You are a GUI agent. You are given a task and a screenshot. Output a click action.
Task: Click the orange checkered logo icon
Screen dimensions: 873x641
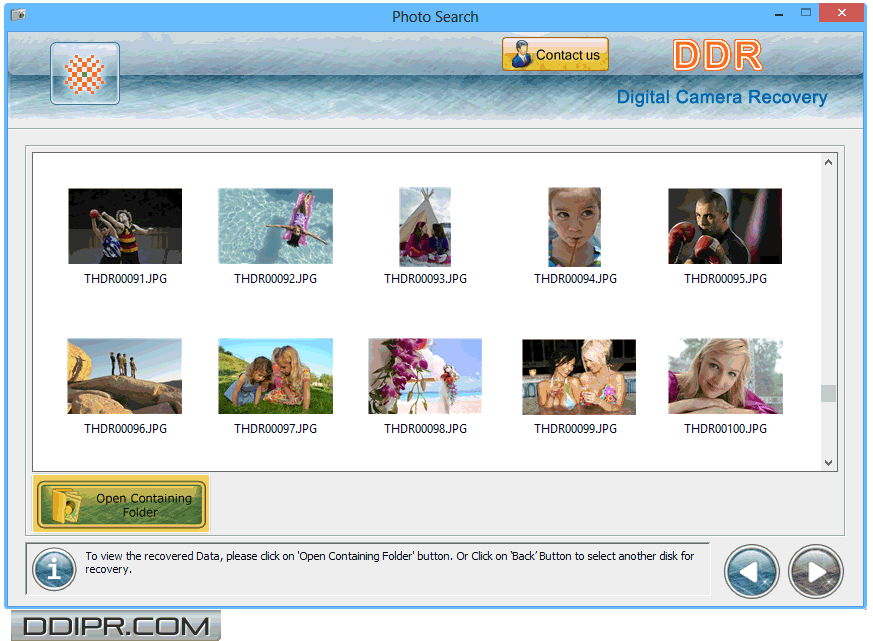tap(85, 73)
